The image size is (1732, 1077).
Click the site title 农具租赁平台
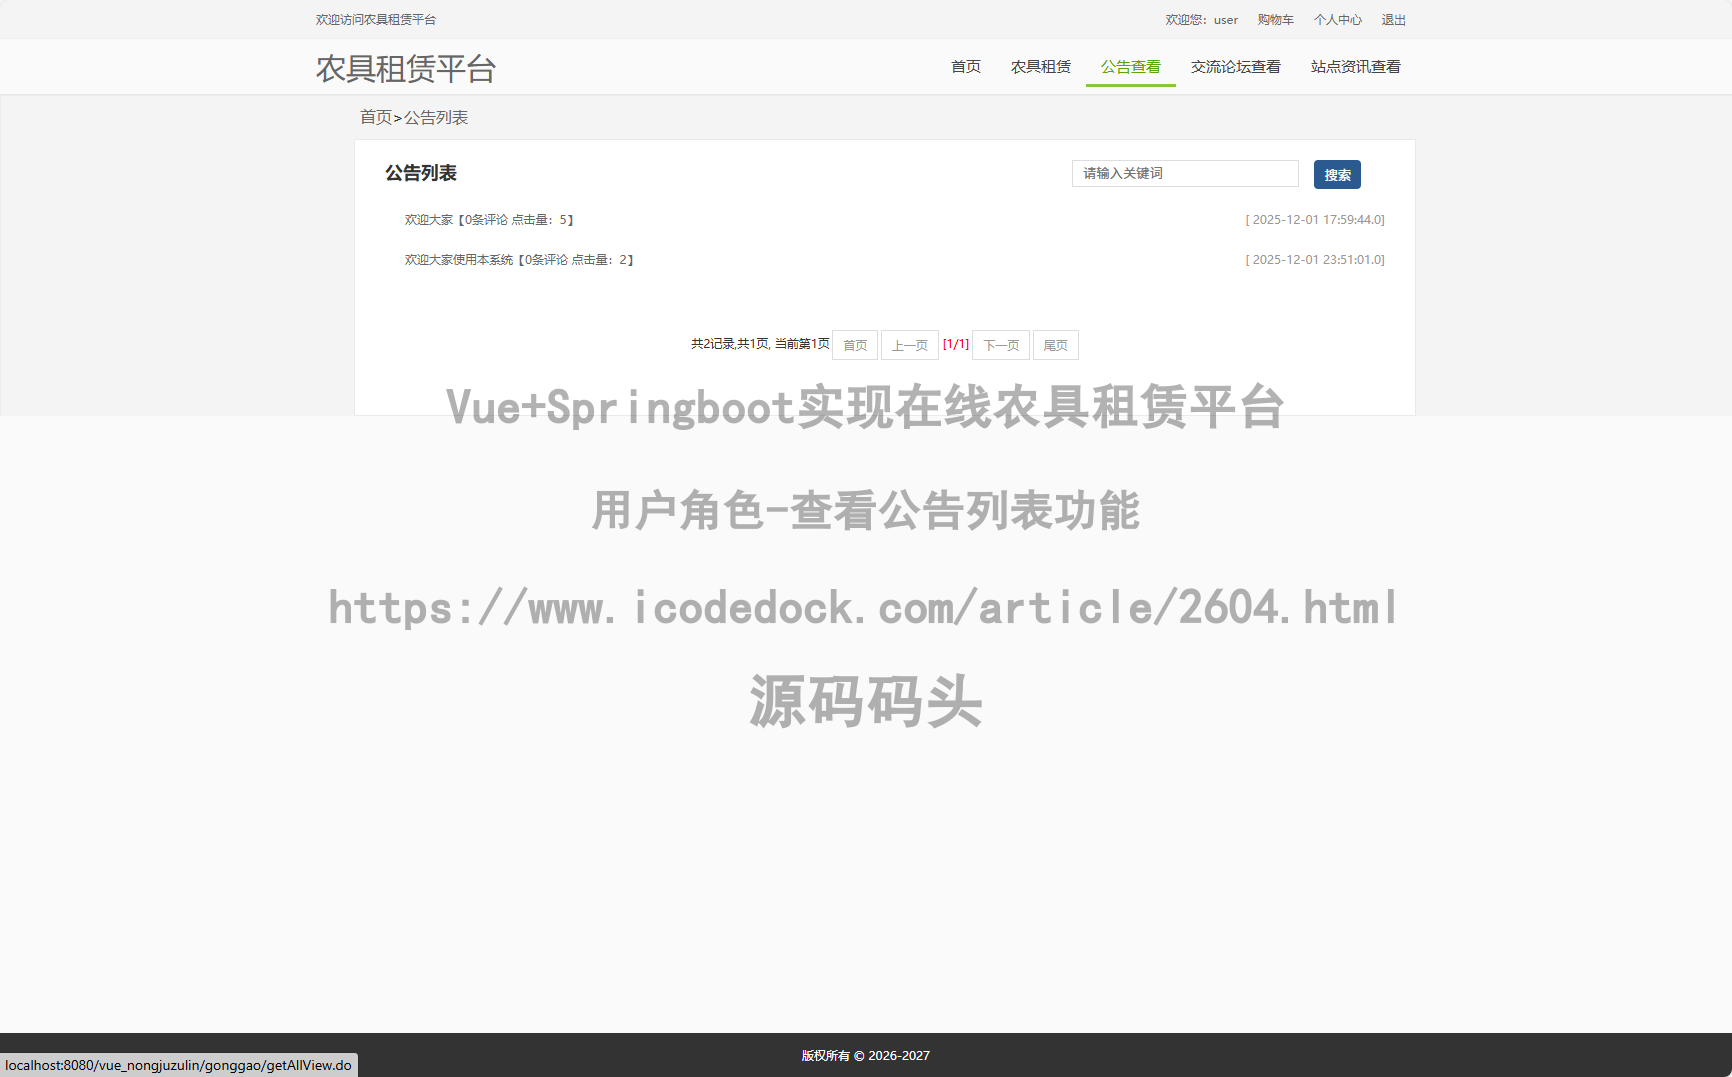click(405, 69)
